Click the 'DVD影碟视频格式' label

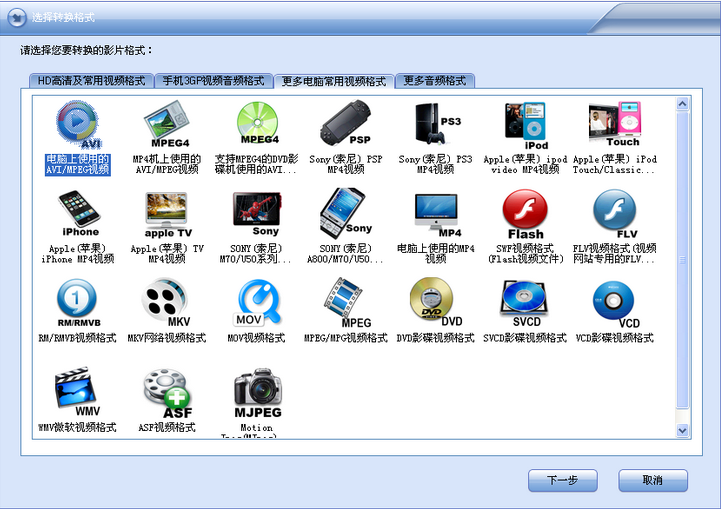coord(435,338)
